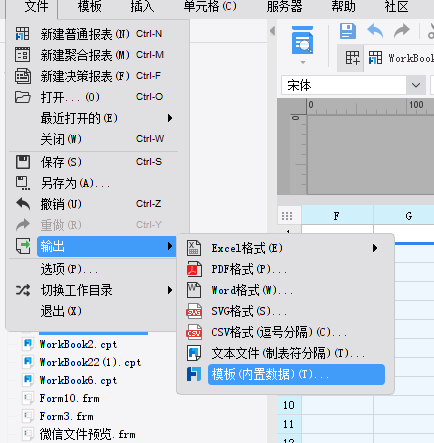The height and width of the screenshot is (443, 434).
Task: Choose 选项(P)... menu entry
Action: (x=93, y=269)
